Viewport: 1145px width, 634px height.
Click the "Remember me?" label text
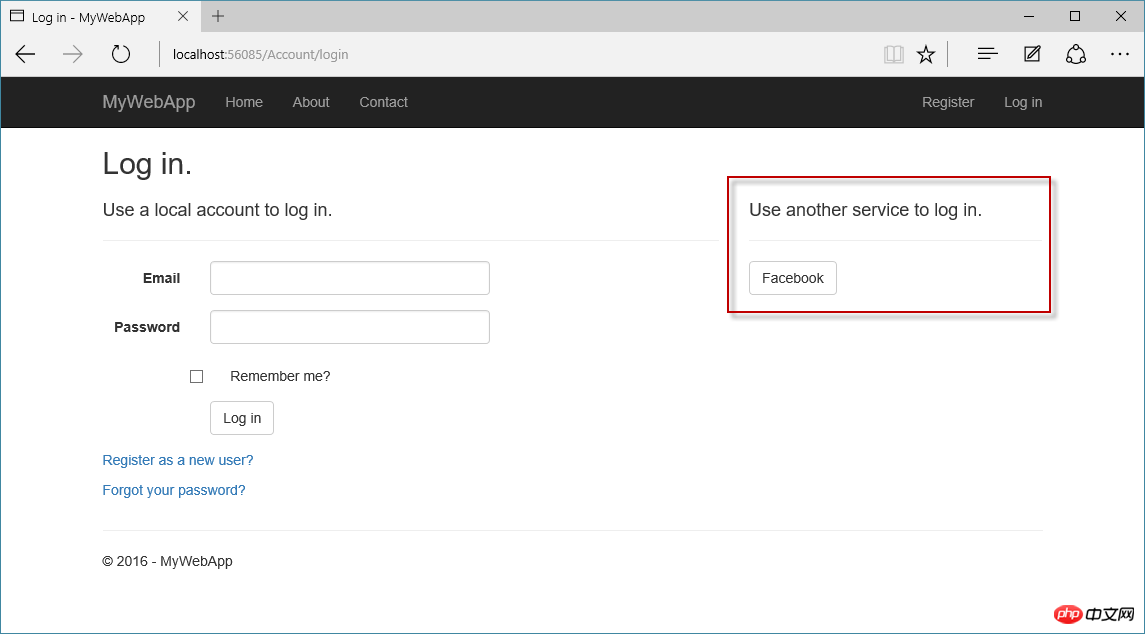click(280, 376)
